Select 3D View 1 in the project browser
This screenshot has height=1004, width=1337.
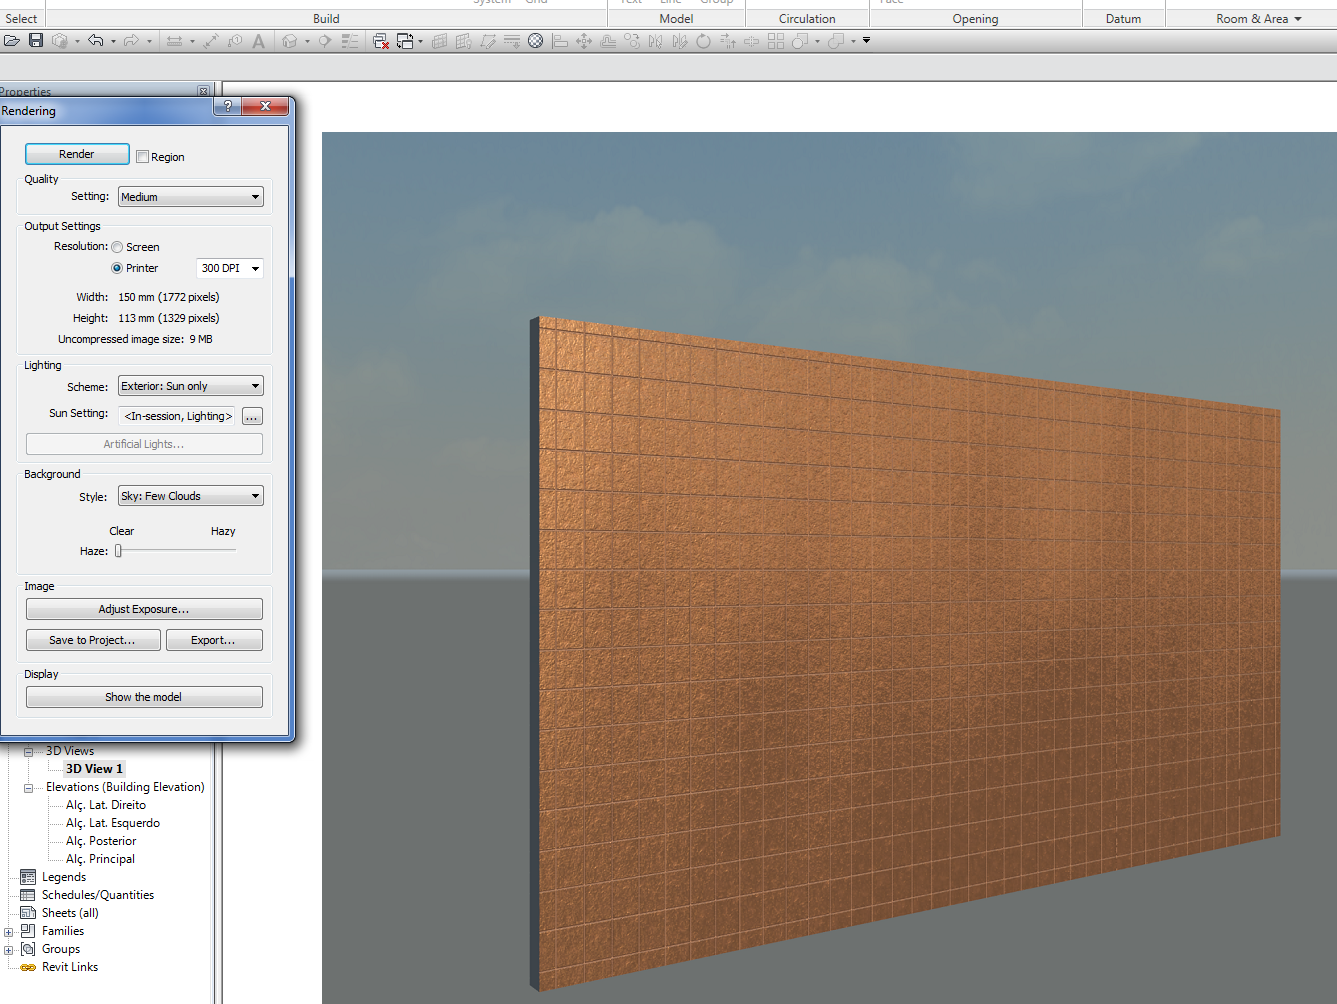click(x=94, y=768)
